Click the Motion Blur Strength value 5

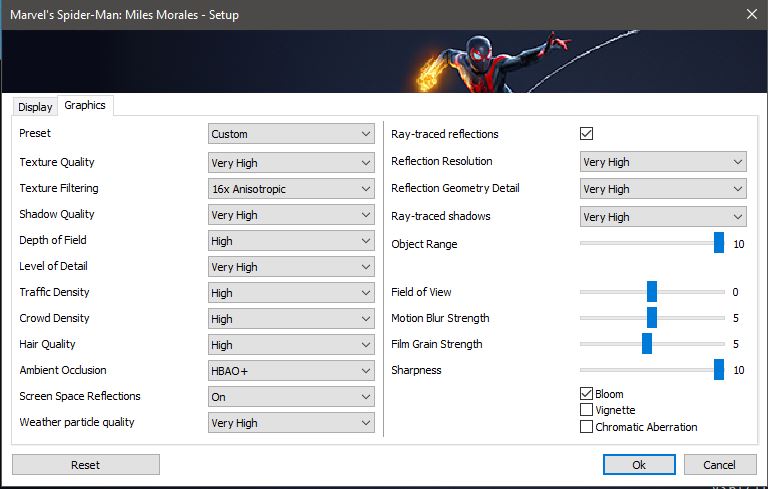(736, 318)
